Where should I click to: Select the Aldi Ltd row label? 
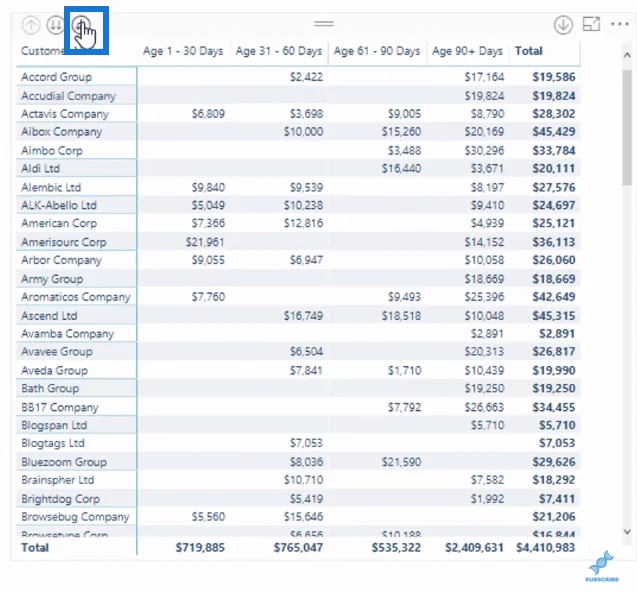coord(40,169)
